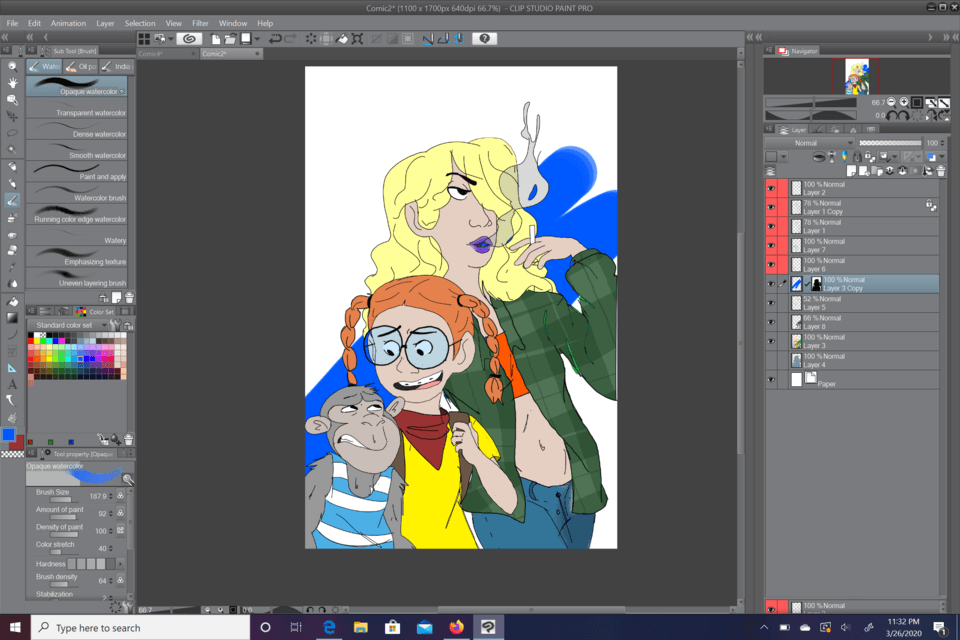Open the Animation menu
Screen dimensions: 960x640
tap(68, 23)
